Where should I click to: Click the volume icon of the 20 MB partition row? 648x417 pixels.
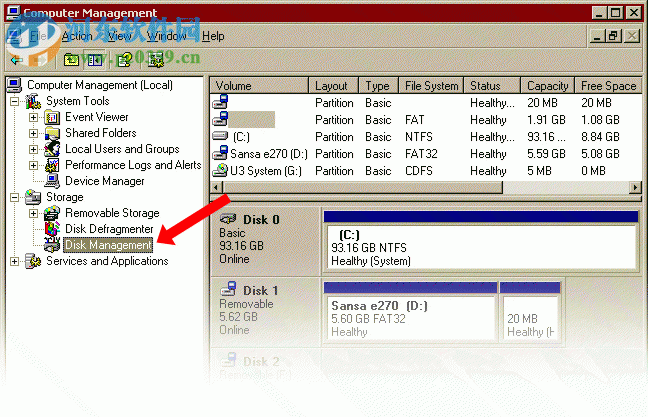point(220,102)
